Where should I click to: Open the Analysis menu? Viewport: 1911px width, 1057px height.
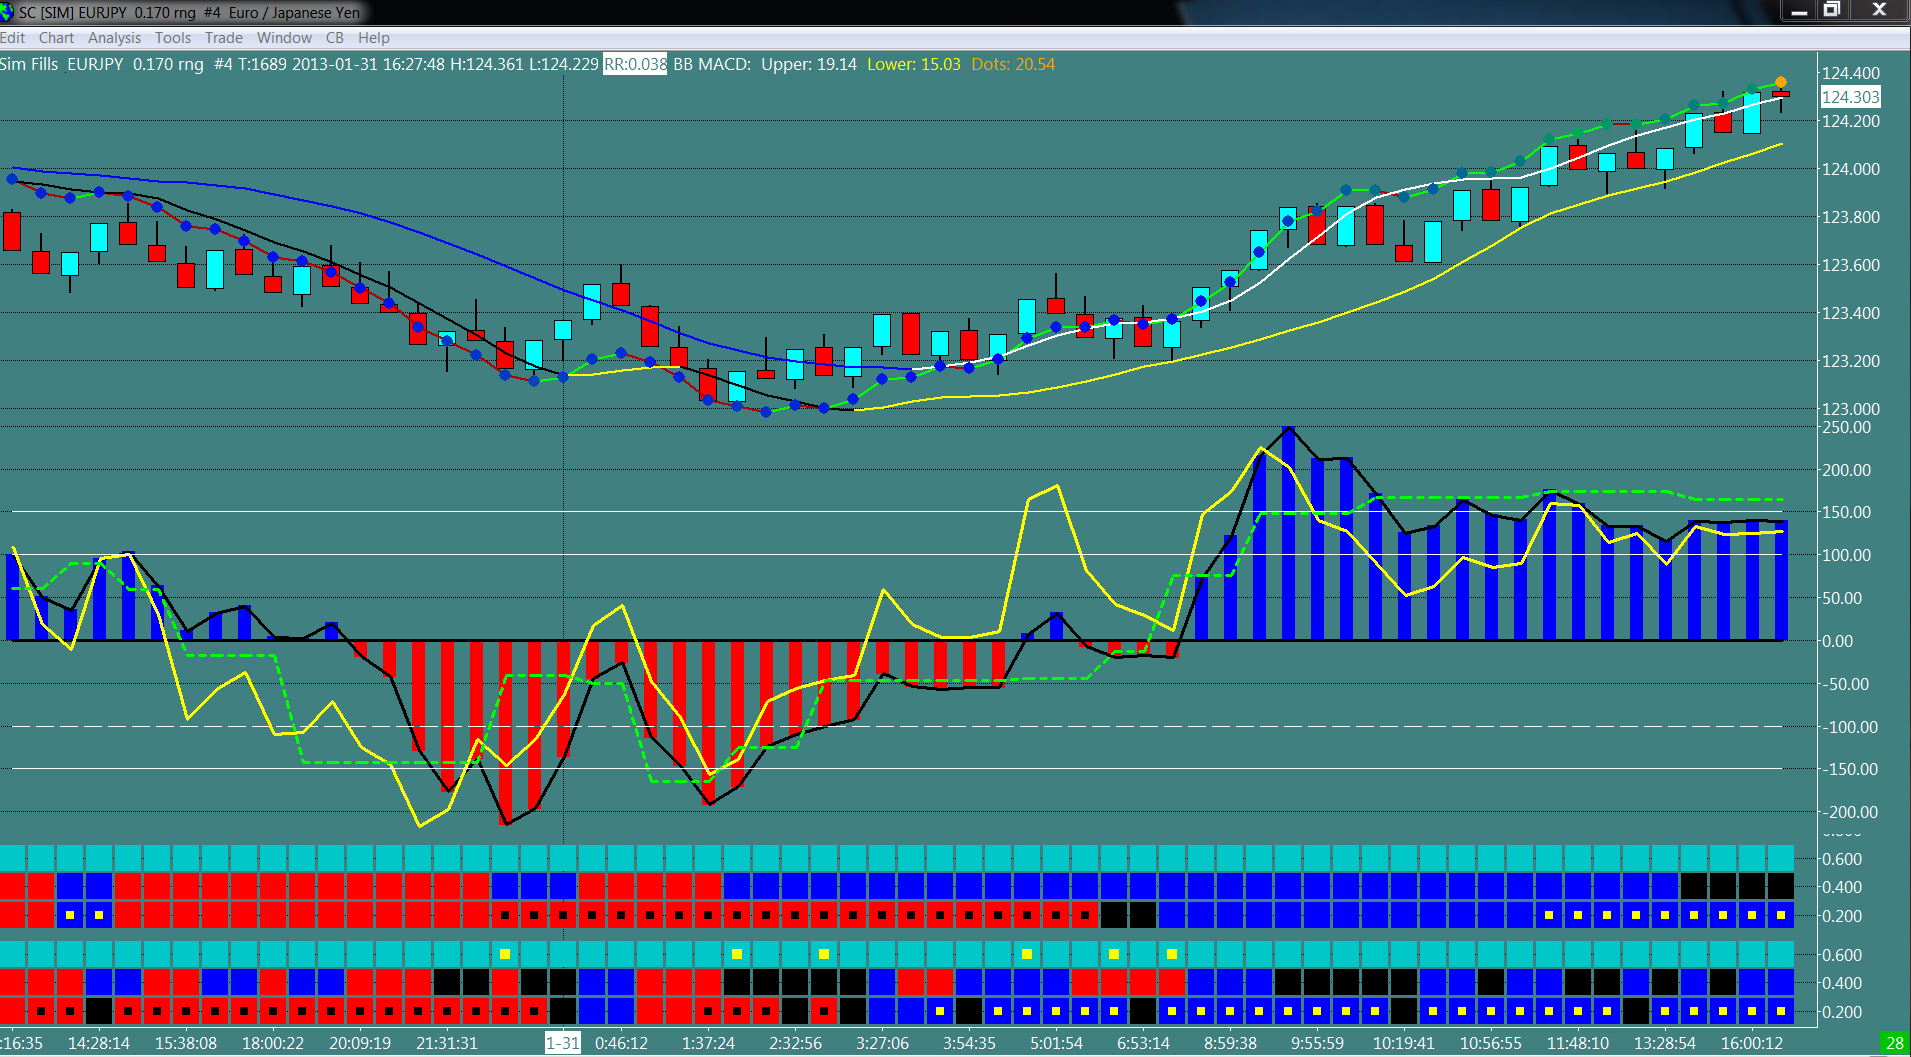point(114,38)
